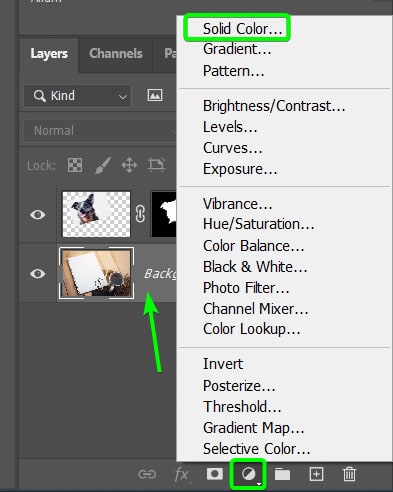
Task: Open the Kind filter dropdown
Action: pyautogui.click(x=77, y=96)
